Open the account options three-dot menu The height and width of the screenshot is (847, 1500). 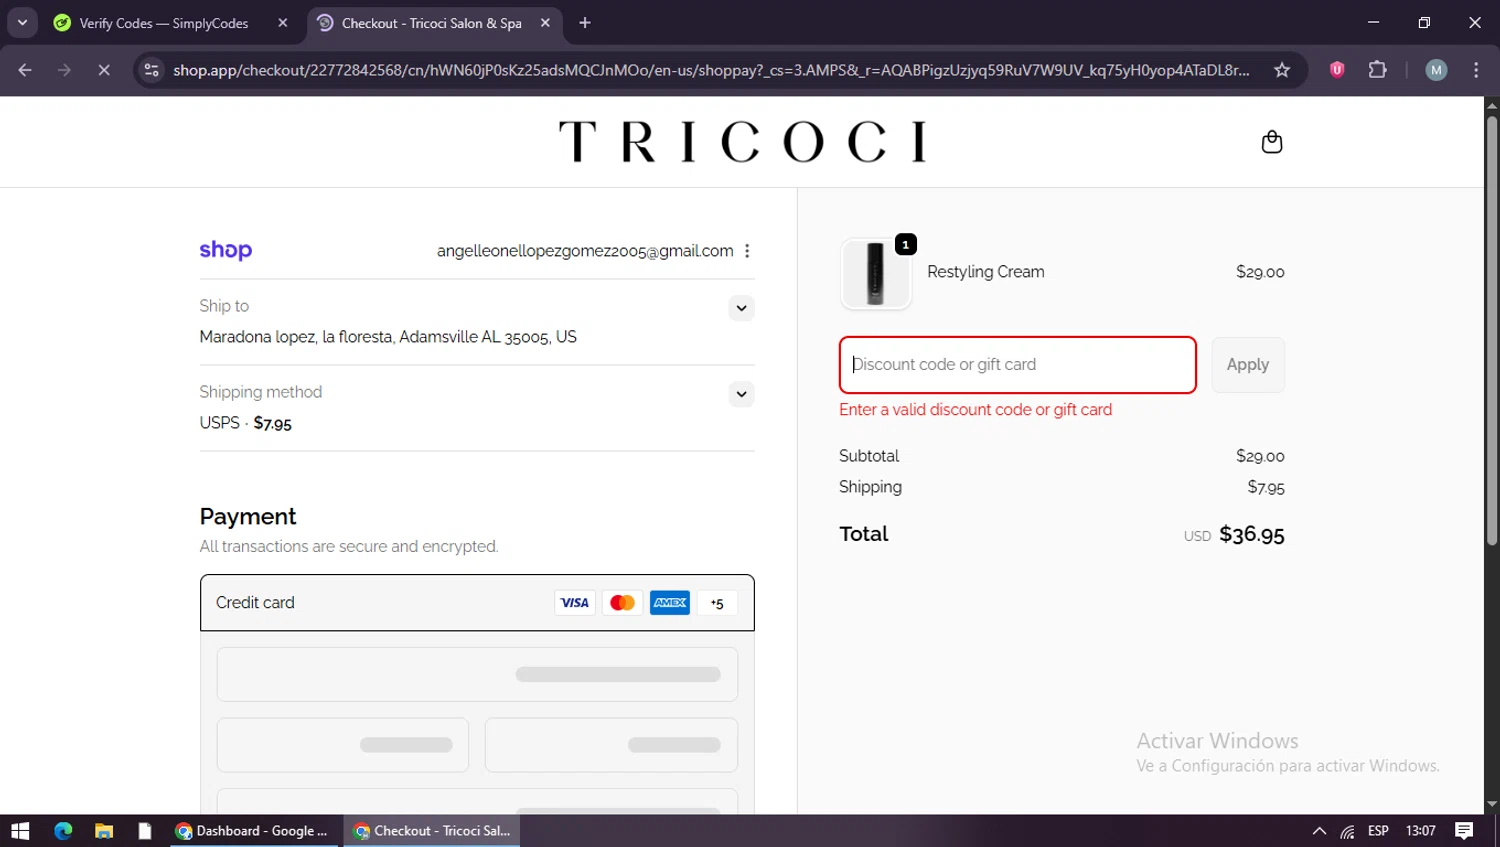(747, 251)
